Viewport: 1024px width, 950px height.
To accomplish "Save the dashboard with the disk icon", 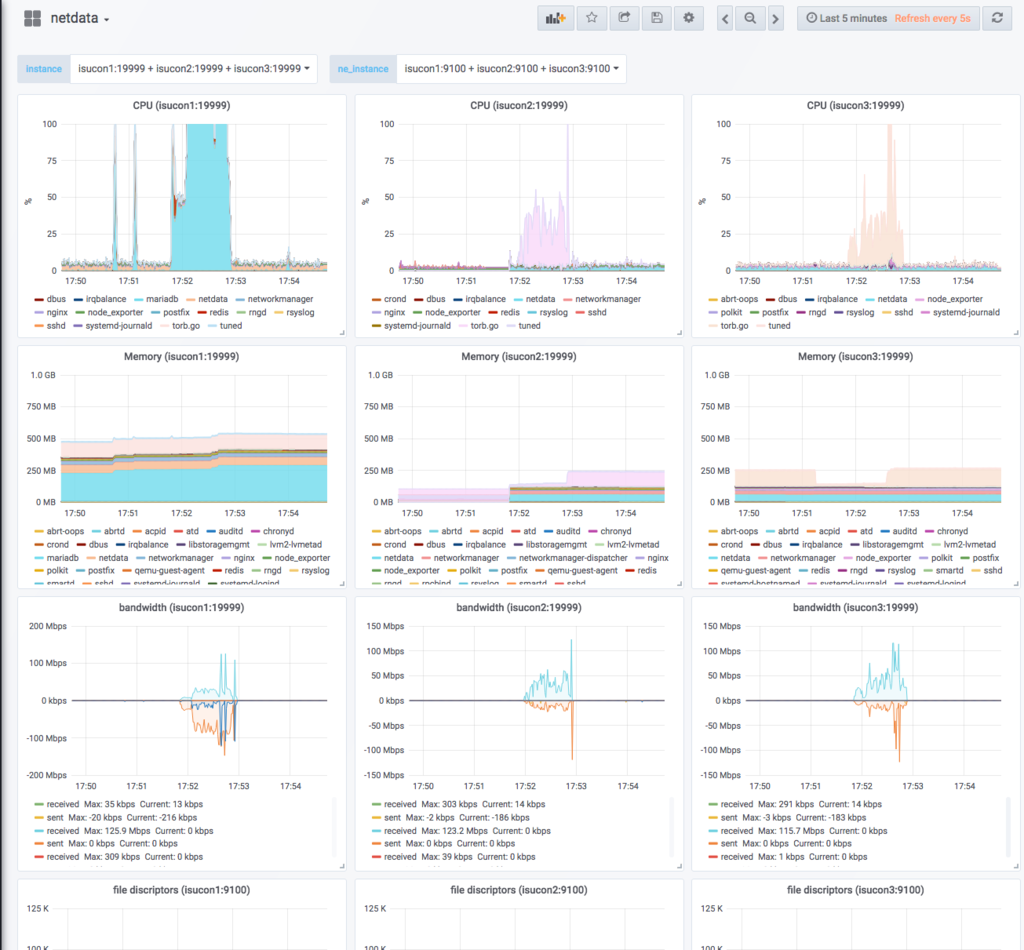I will tap(657, 18).
